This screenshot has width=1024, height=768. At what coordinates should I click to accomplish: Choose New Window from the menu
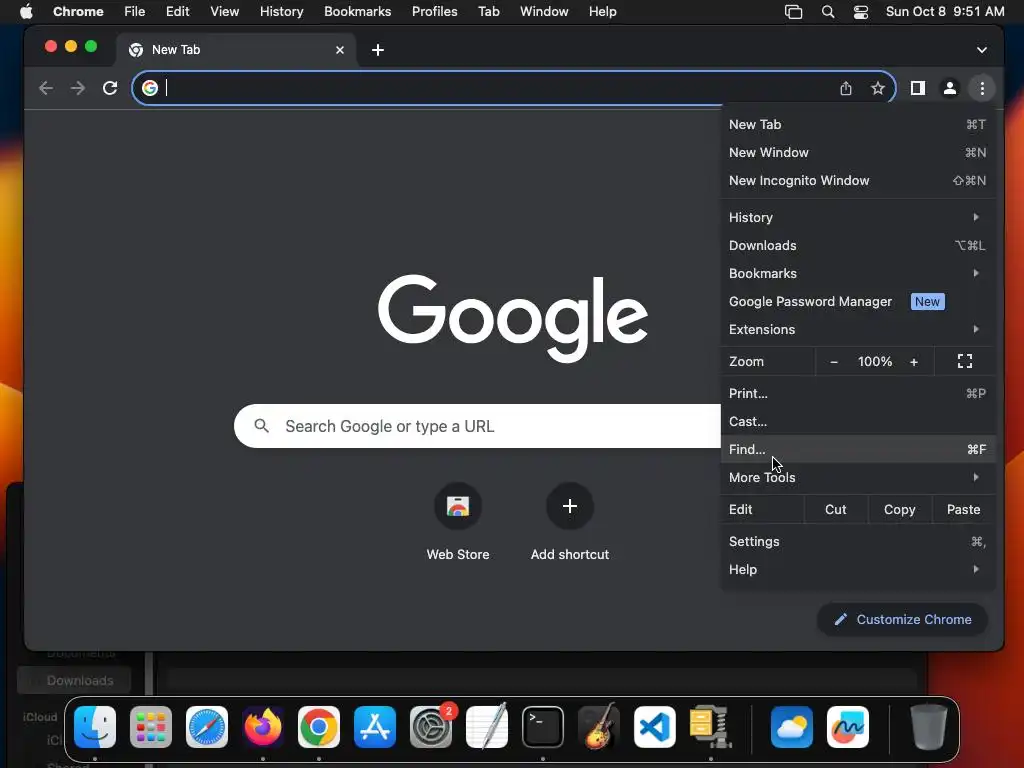(858, 152)
